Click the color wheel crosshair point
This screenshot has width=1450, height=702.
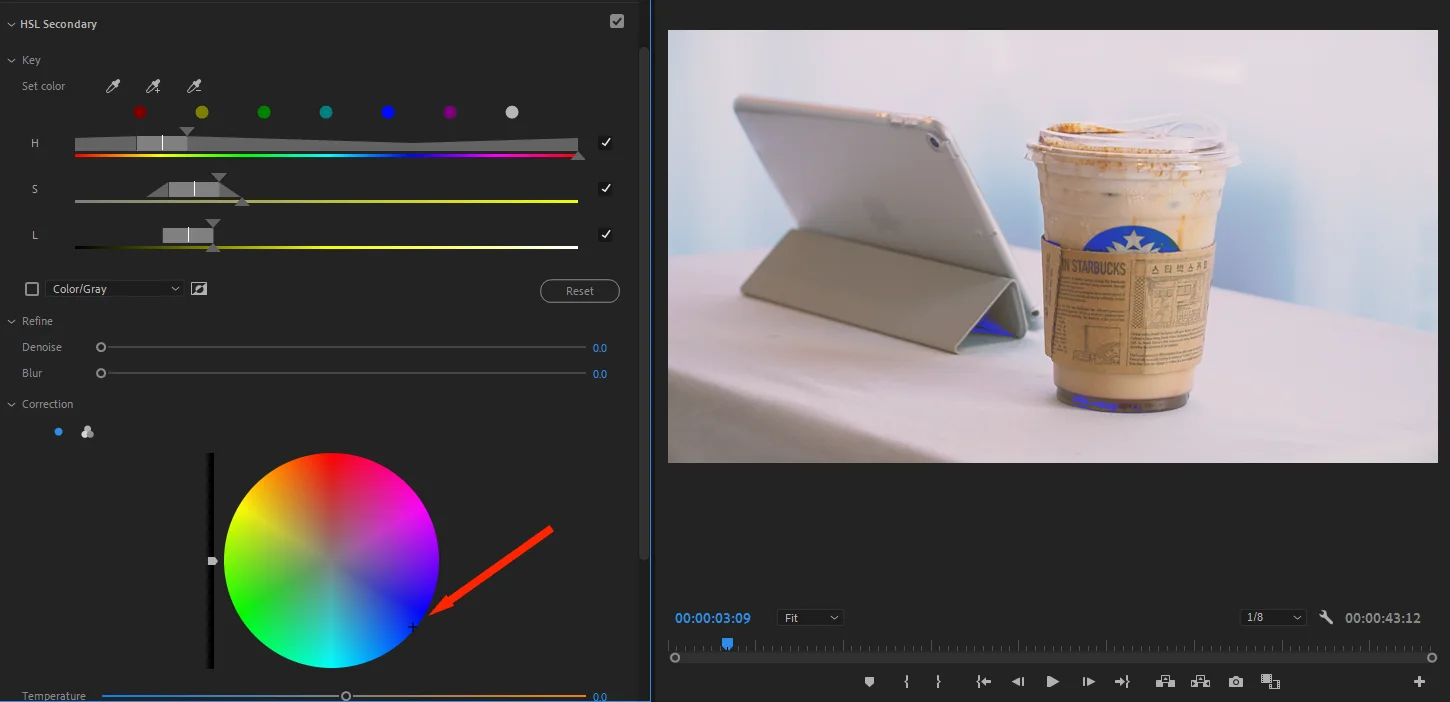coord(413,628)
